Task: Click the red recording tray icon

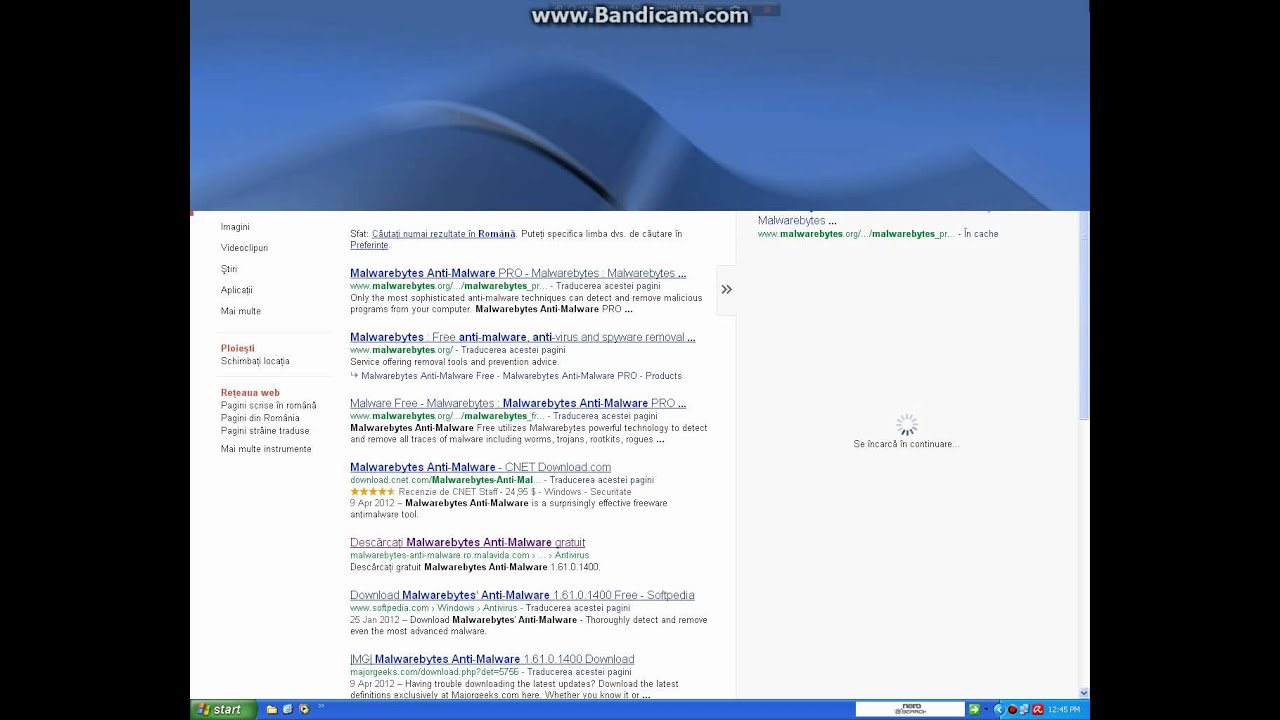Action: coord(1012,710)
